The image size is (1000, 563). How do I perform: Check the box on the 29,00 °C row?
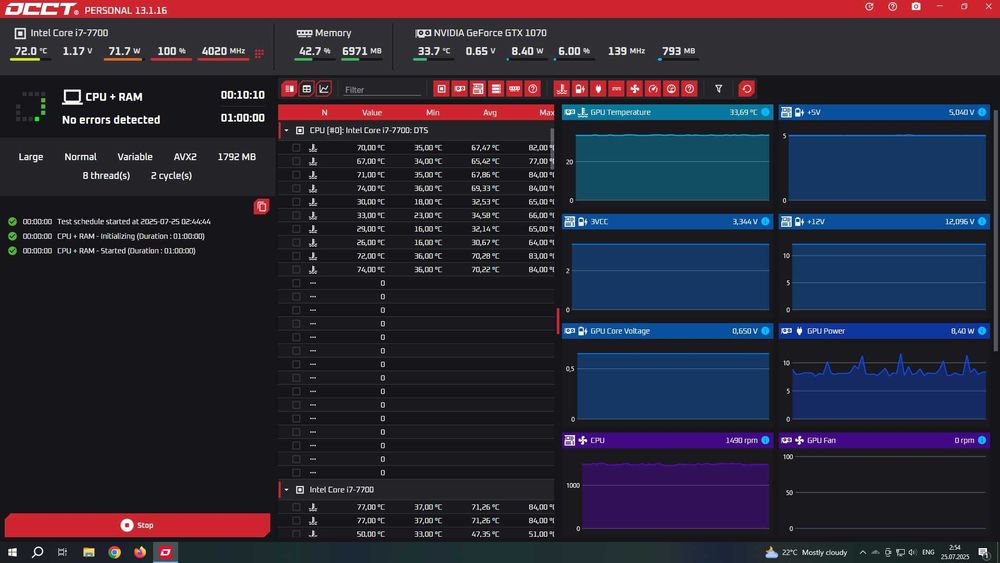pyautogui.click(x=296, y=229)
